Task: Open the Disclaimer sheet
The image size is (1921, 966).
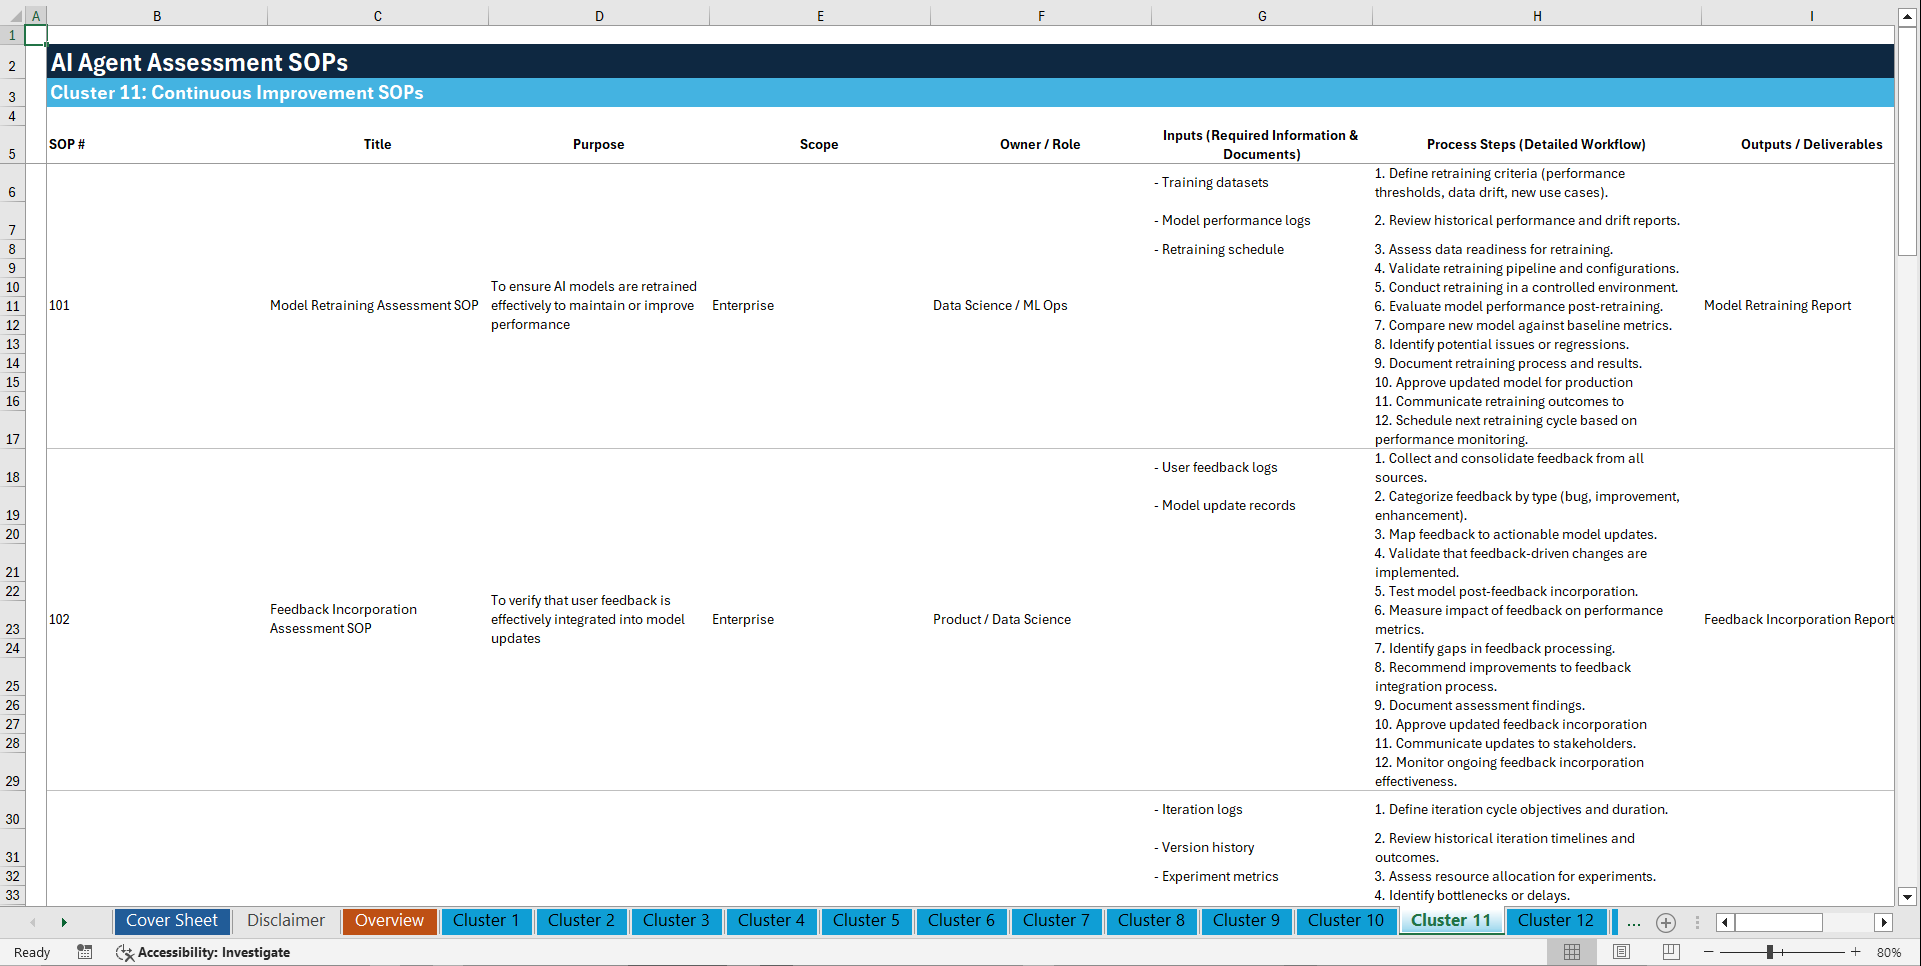Action: click(x=285, y=921)
